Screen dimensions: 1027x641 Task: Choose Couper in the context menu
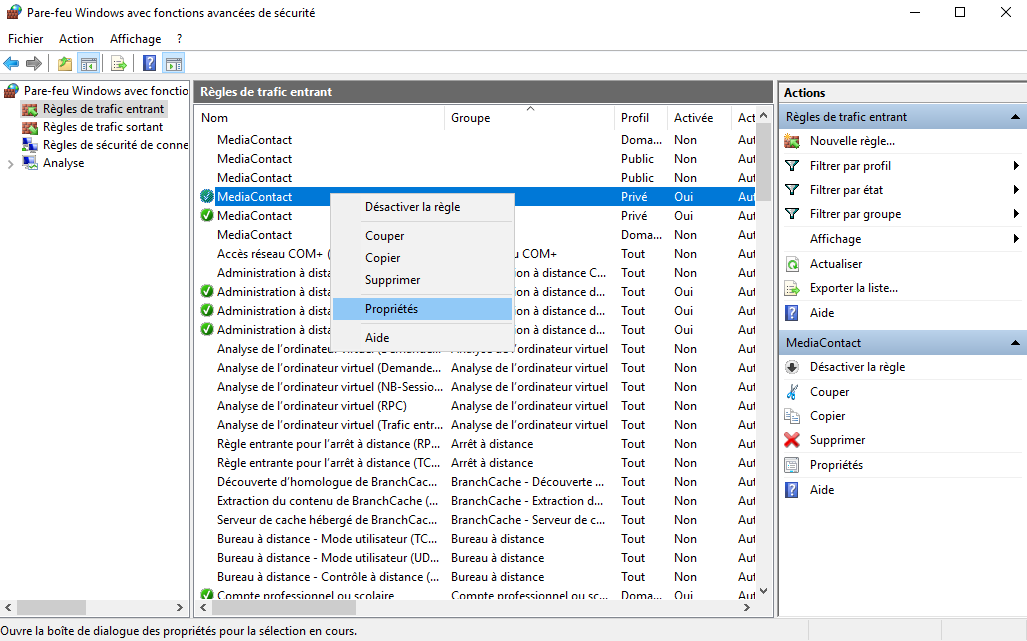point(422,236)
